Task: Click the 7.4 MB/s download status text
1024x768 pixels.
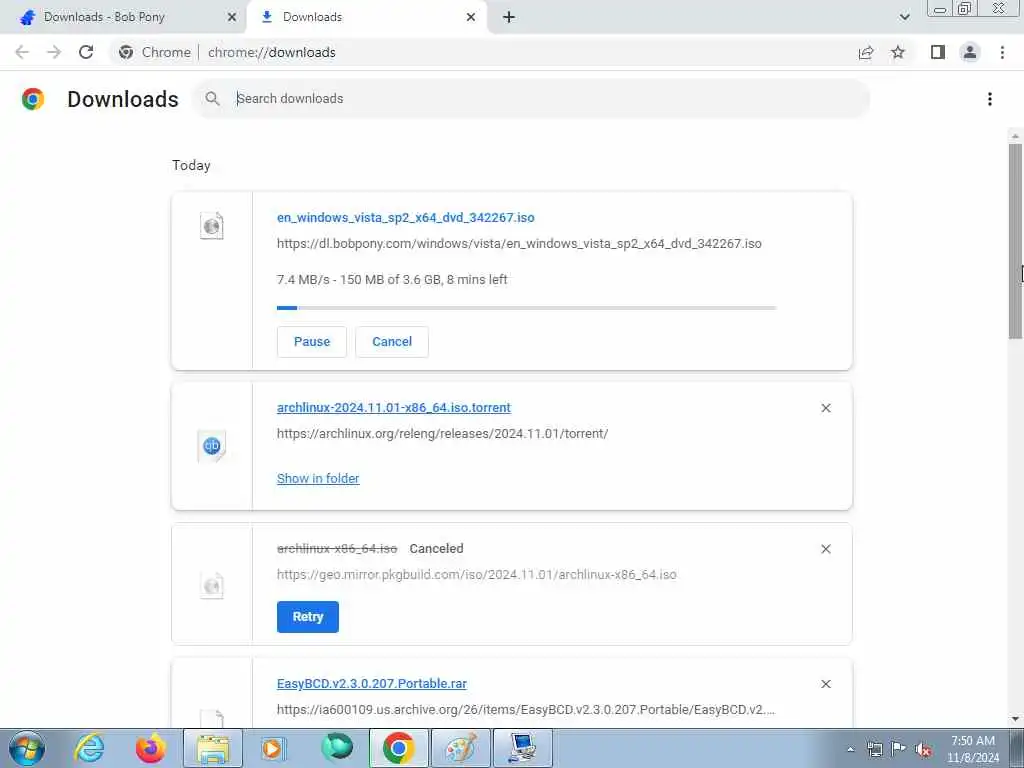Action: click(x=392, y=280)
